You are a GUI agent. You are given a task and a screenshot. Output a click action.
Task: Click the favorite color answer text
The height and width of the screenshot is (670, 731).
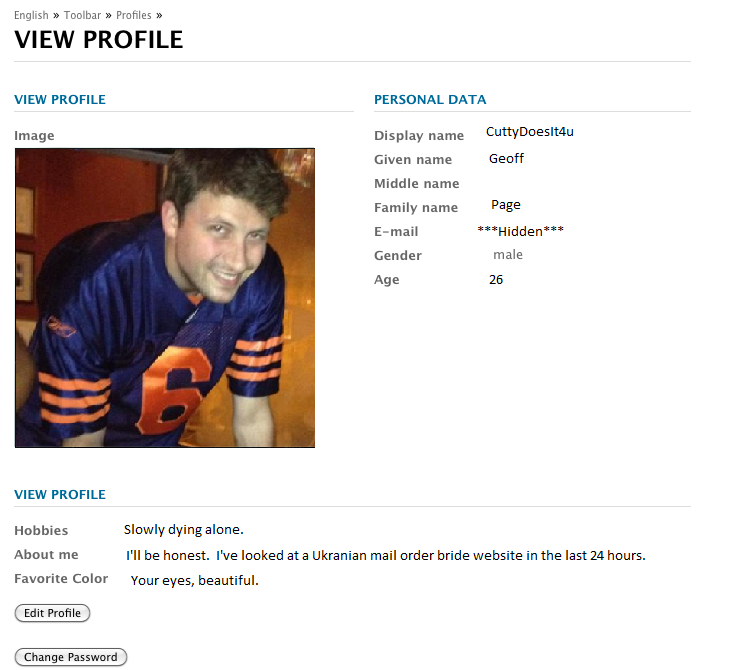pyautogui.click(x=195, y=580)
